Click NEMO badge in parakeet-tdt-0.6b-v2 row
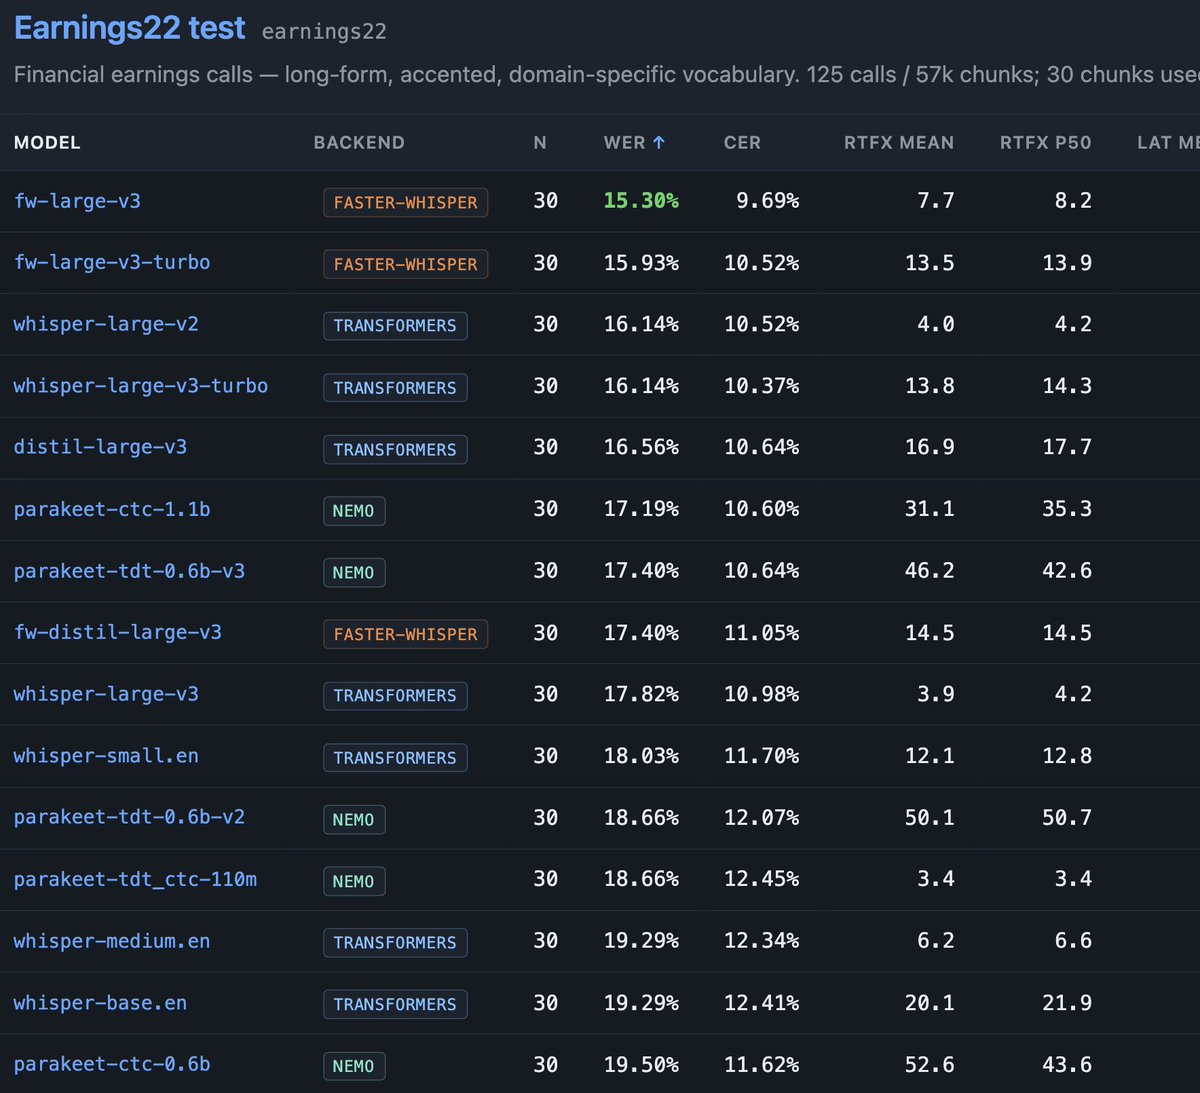The width and height of the screenshot is (1200, 1093). pos(354,819)
